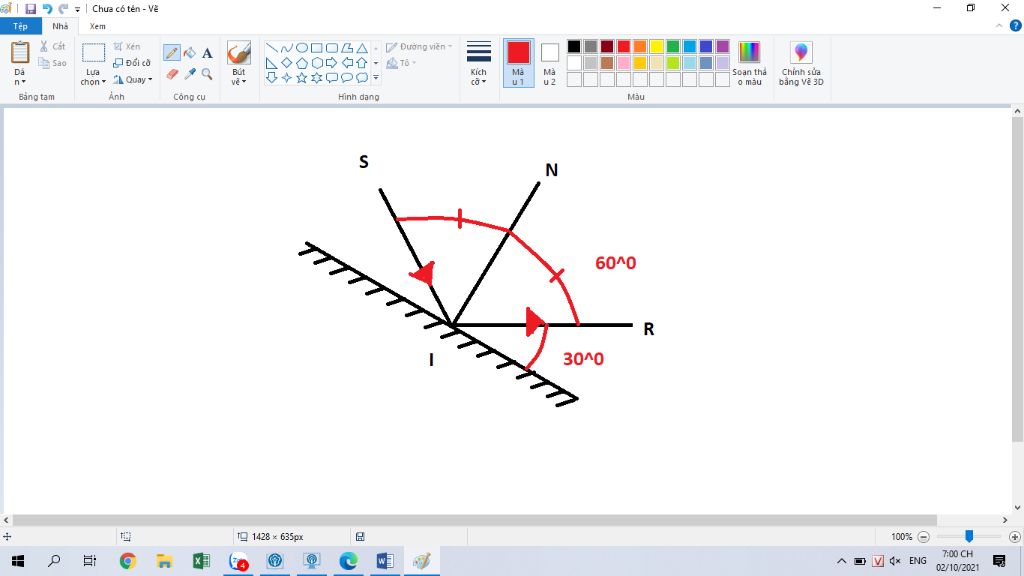Pick the black color swatch
The width and height of the screenshot is (1024, 576).
point(573,46)
